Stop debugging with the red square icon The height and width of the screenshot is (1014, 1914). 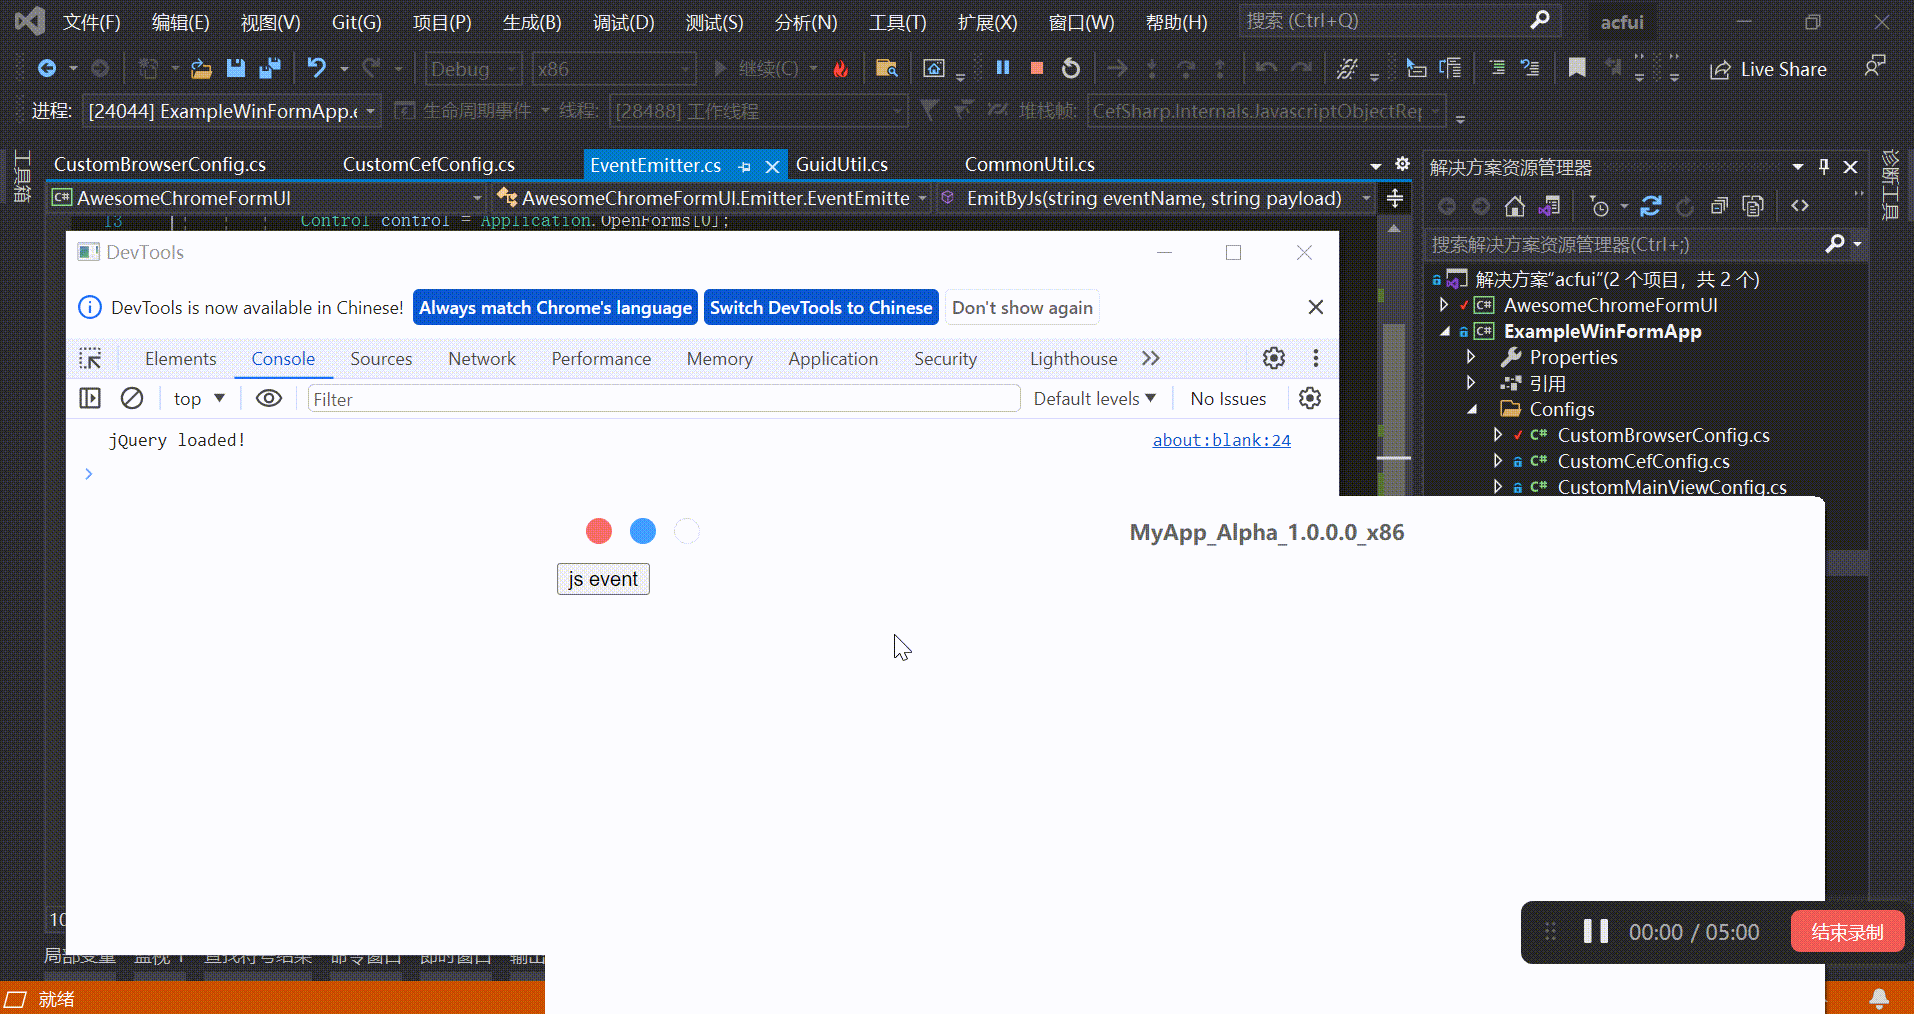[1037, 68]
